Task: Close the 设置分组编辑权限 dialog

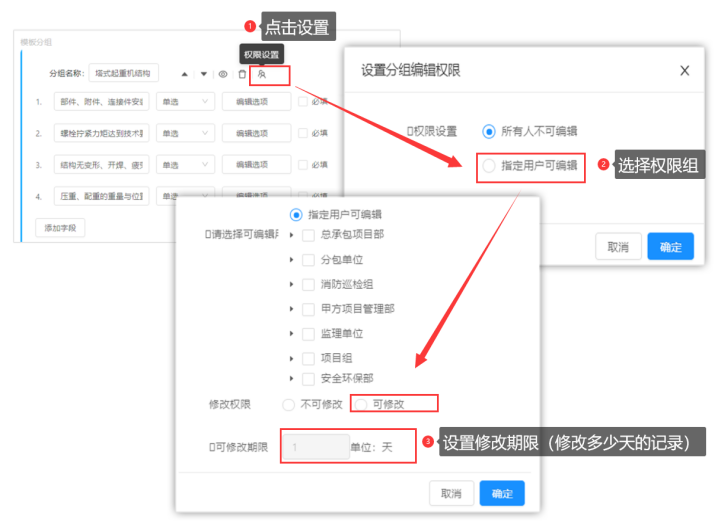Action: click(684, 70)
